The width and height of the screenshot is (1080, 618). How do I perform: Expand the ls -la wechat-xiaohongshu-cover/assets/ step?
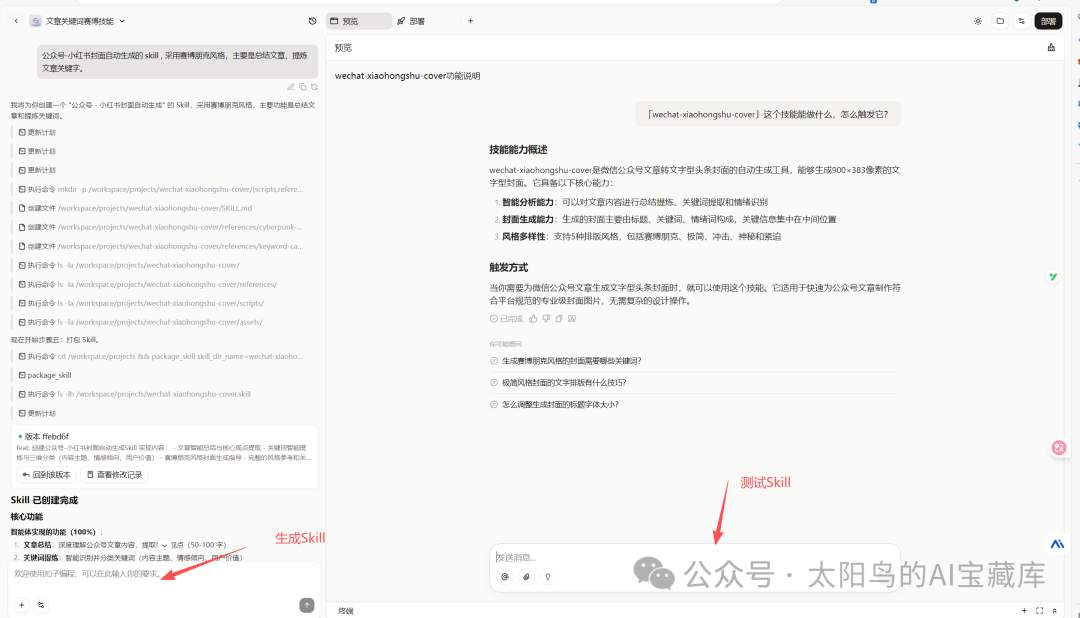pos(141,322)
